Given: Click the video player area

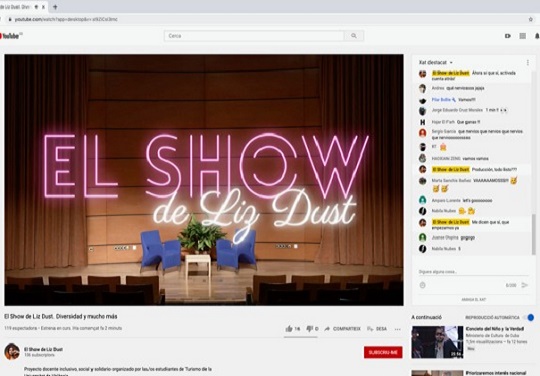Looking at the screenshot, I should coord(204,180).
